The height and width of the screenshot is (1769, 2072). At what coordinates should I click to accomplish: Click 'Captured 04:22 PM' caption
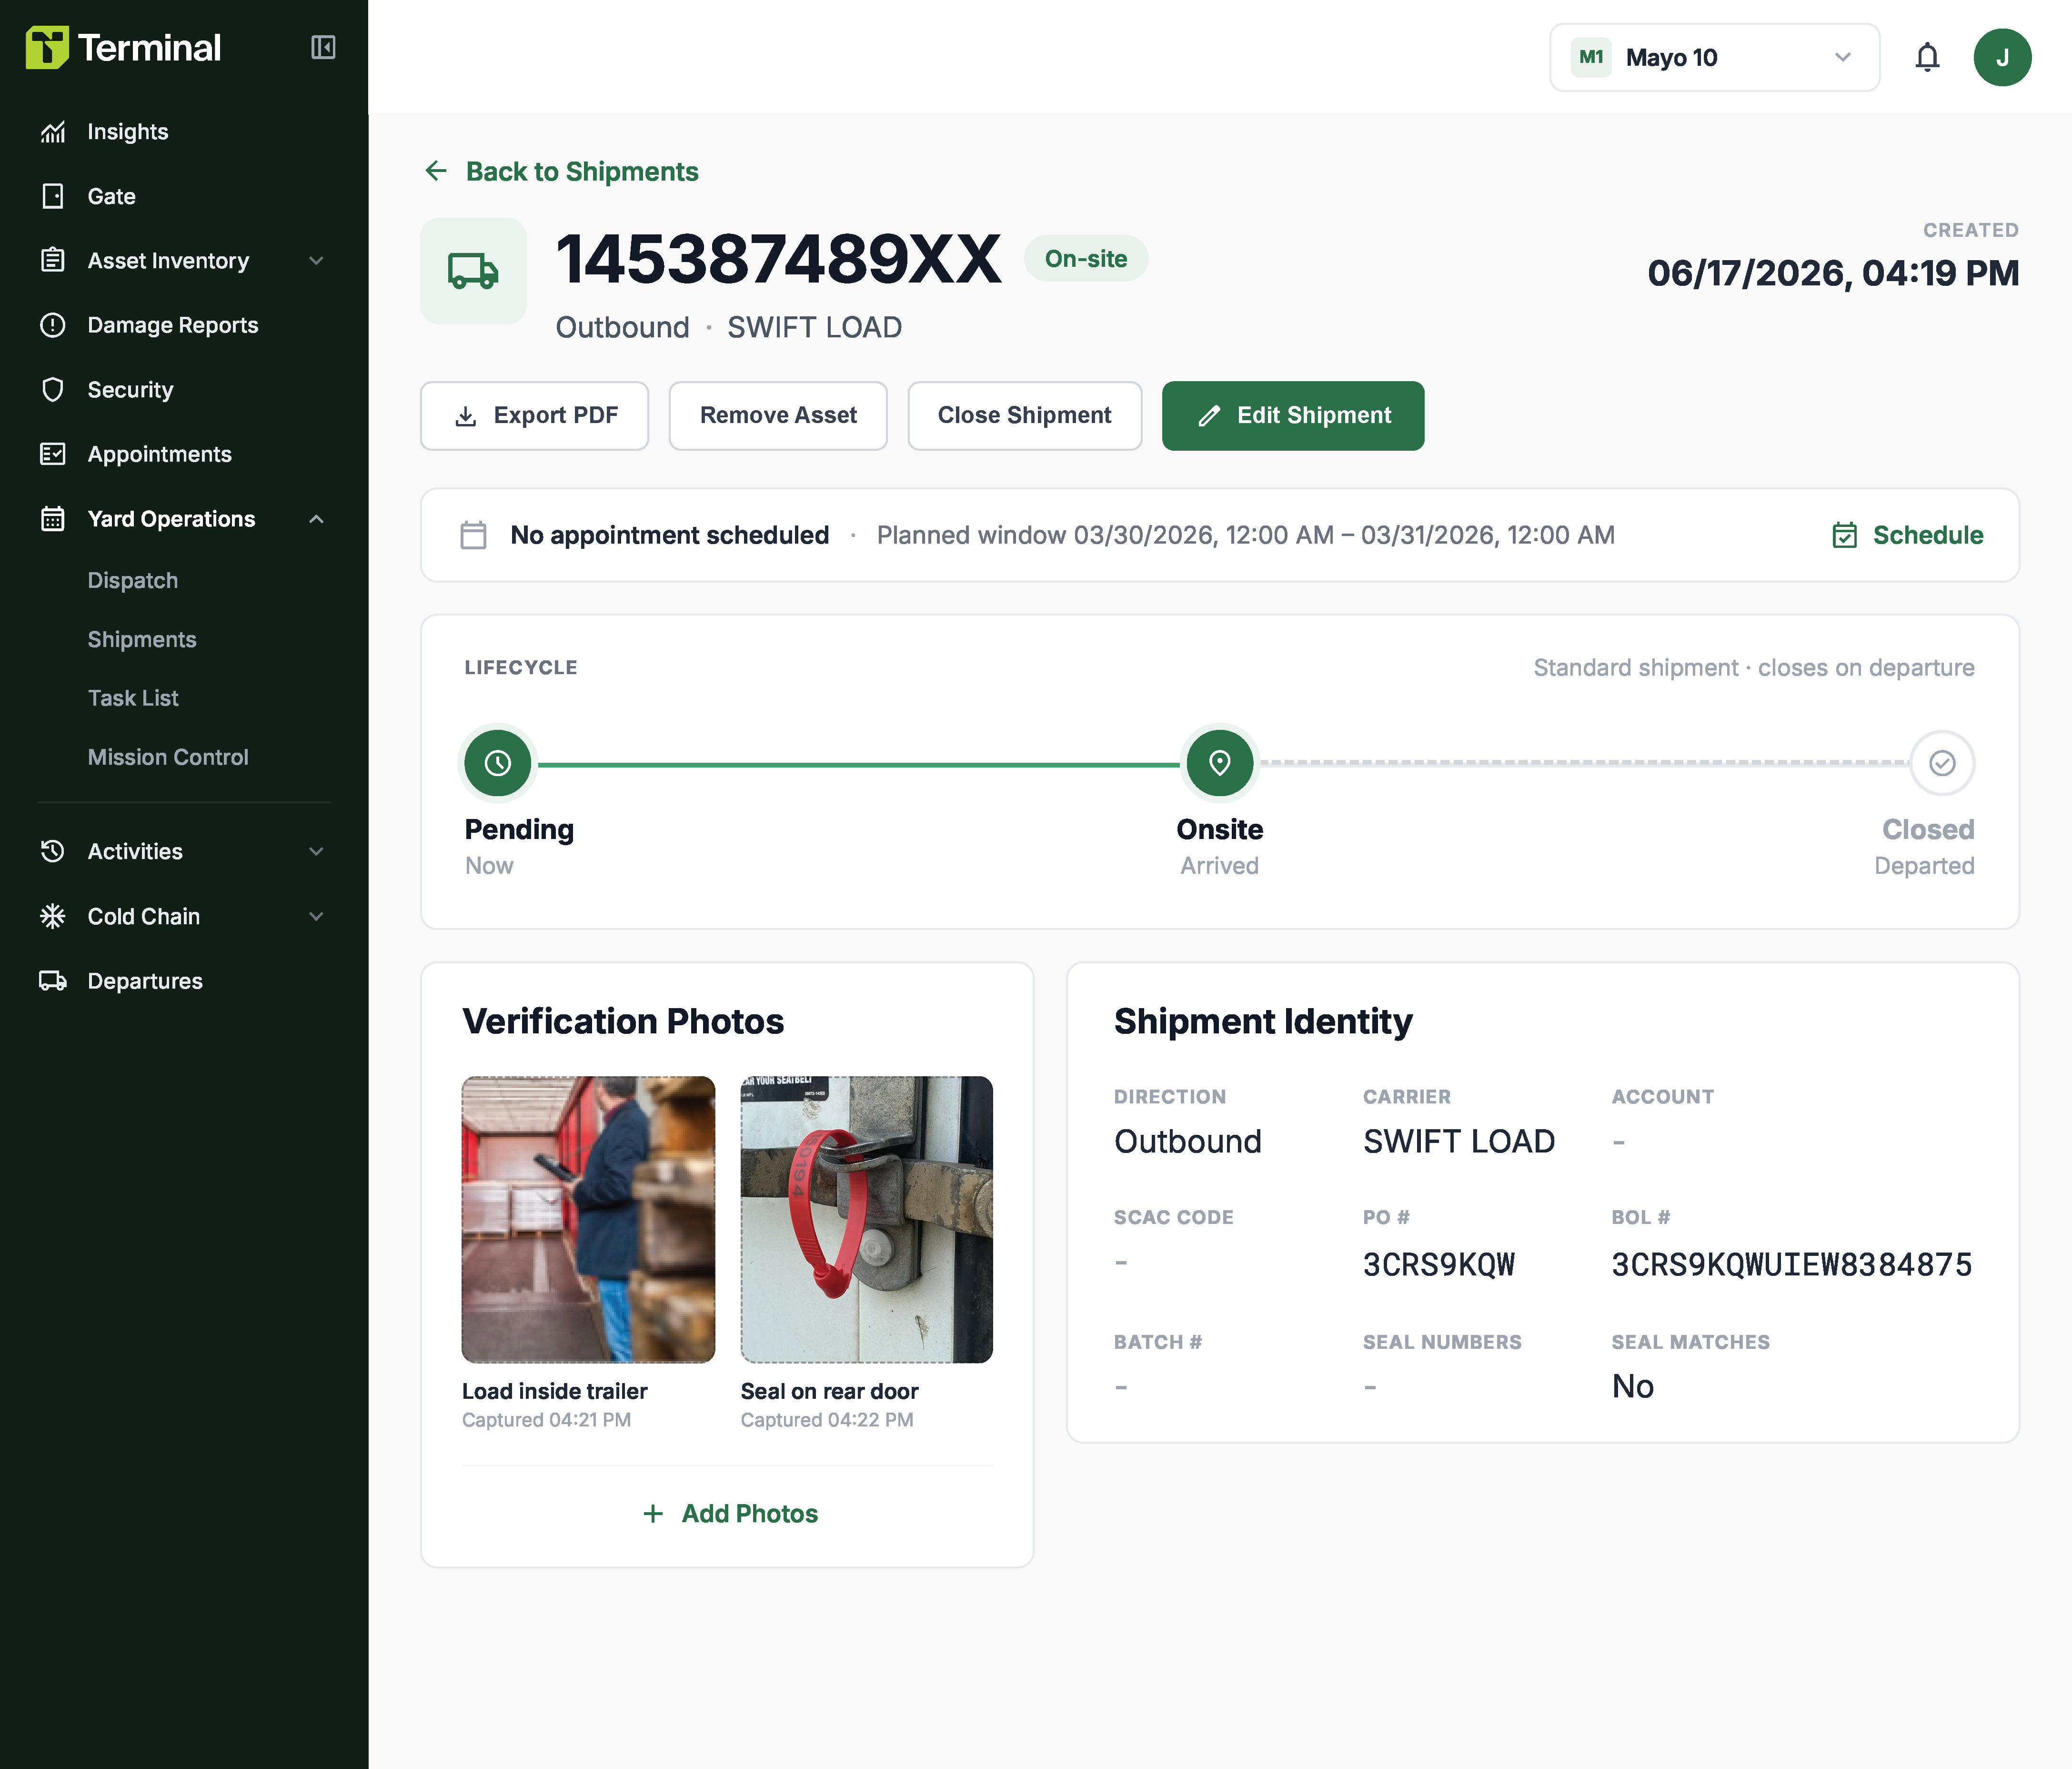827,1420
